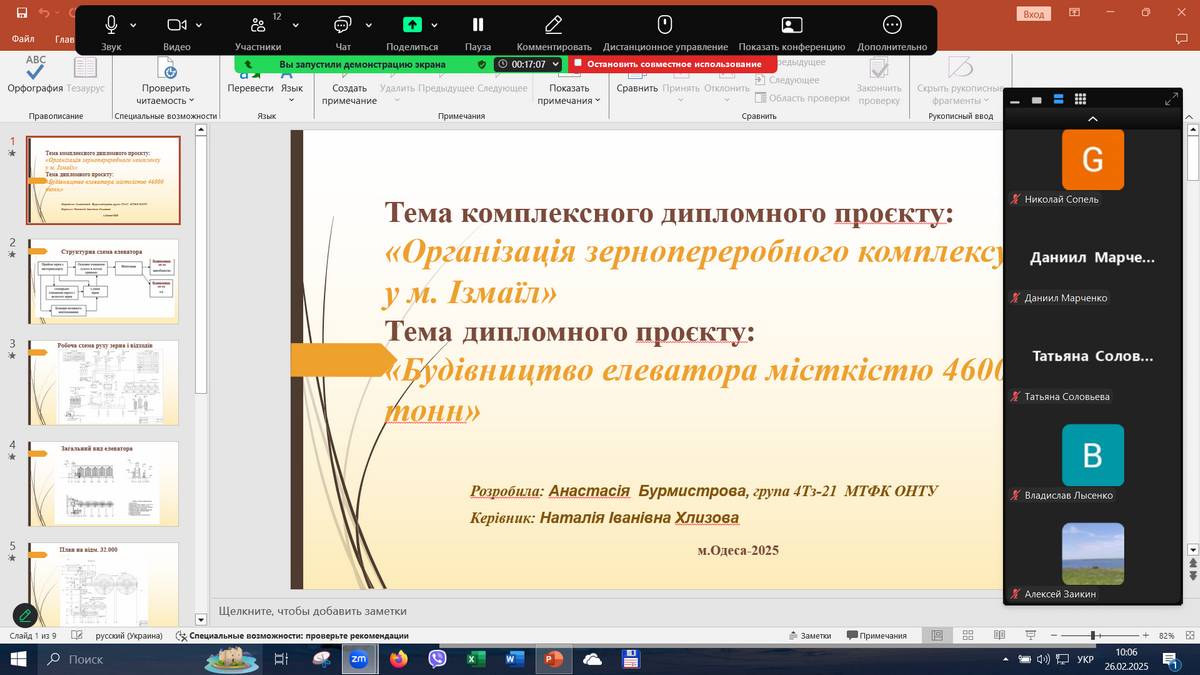Expand Zoom video panel to full screen
This screenshot has height=675, width=1200.
pos(1172,99)
